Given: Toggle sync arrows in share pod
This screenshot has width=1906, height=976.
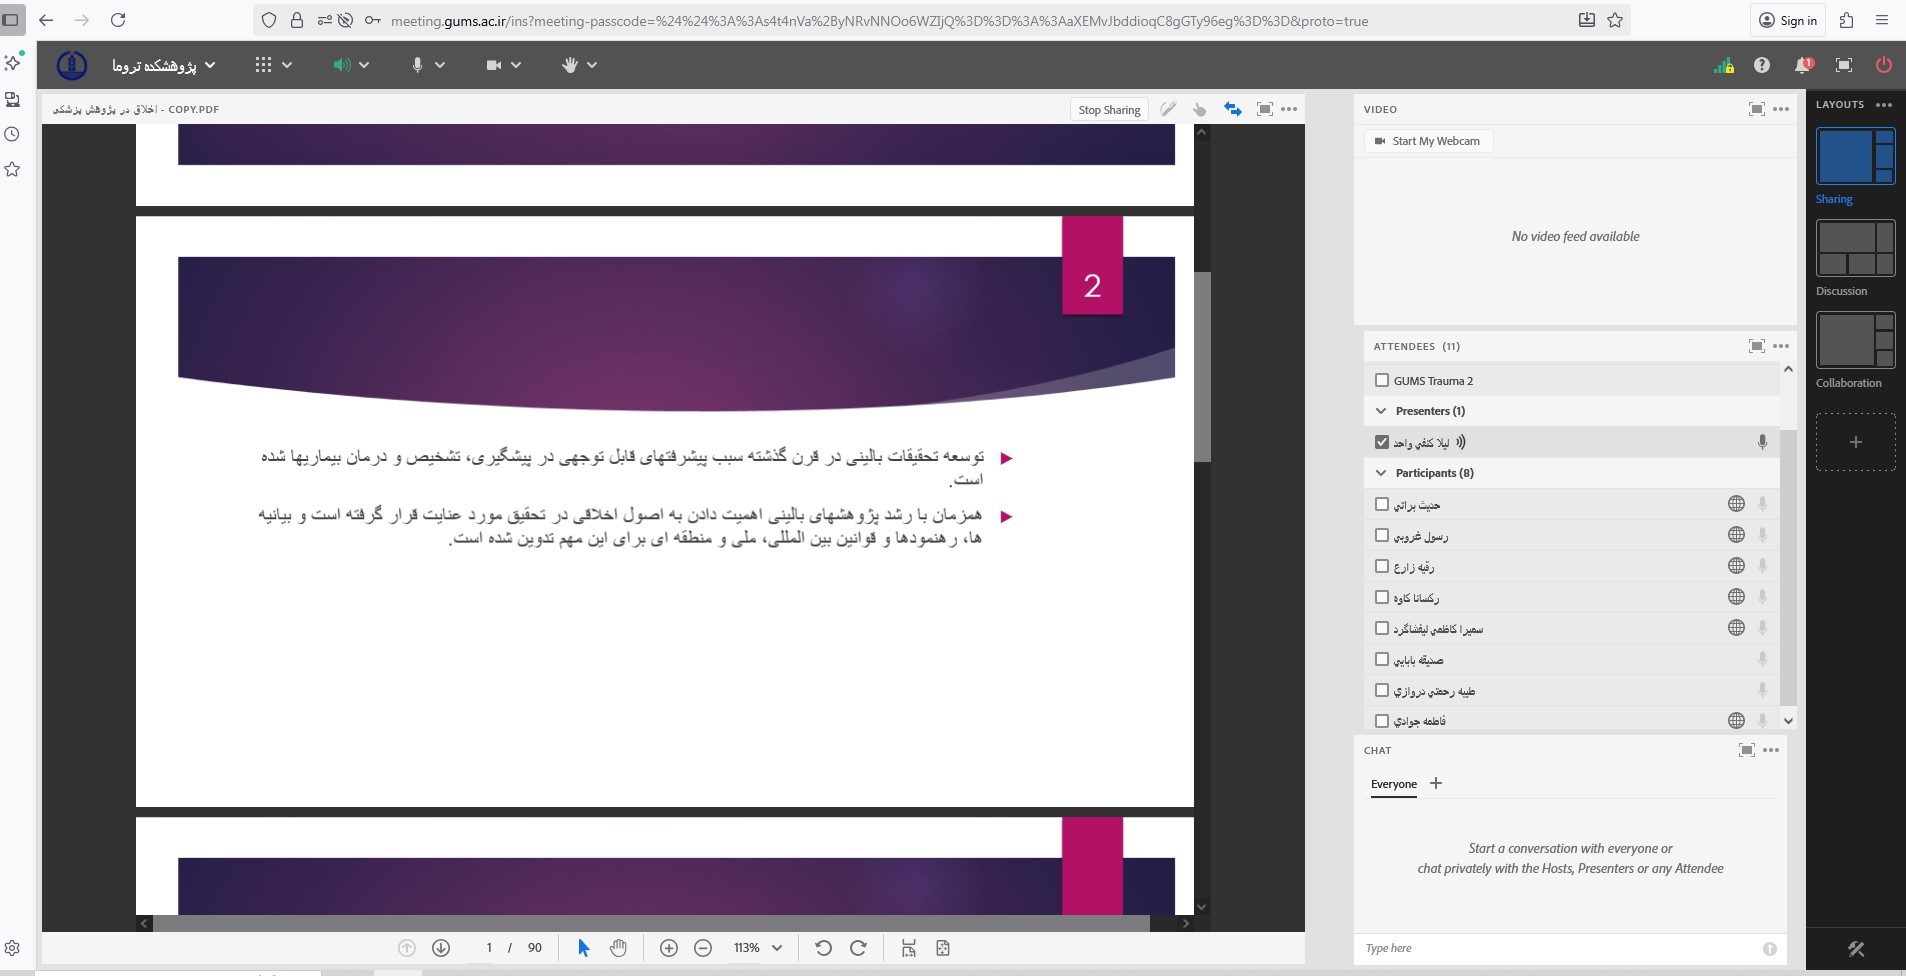Looking at the screenshot, I should tap(1232, 109).
